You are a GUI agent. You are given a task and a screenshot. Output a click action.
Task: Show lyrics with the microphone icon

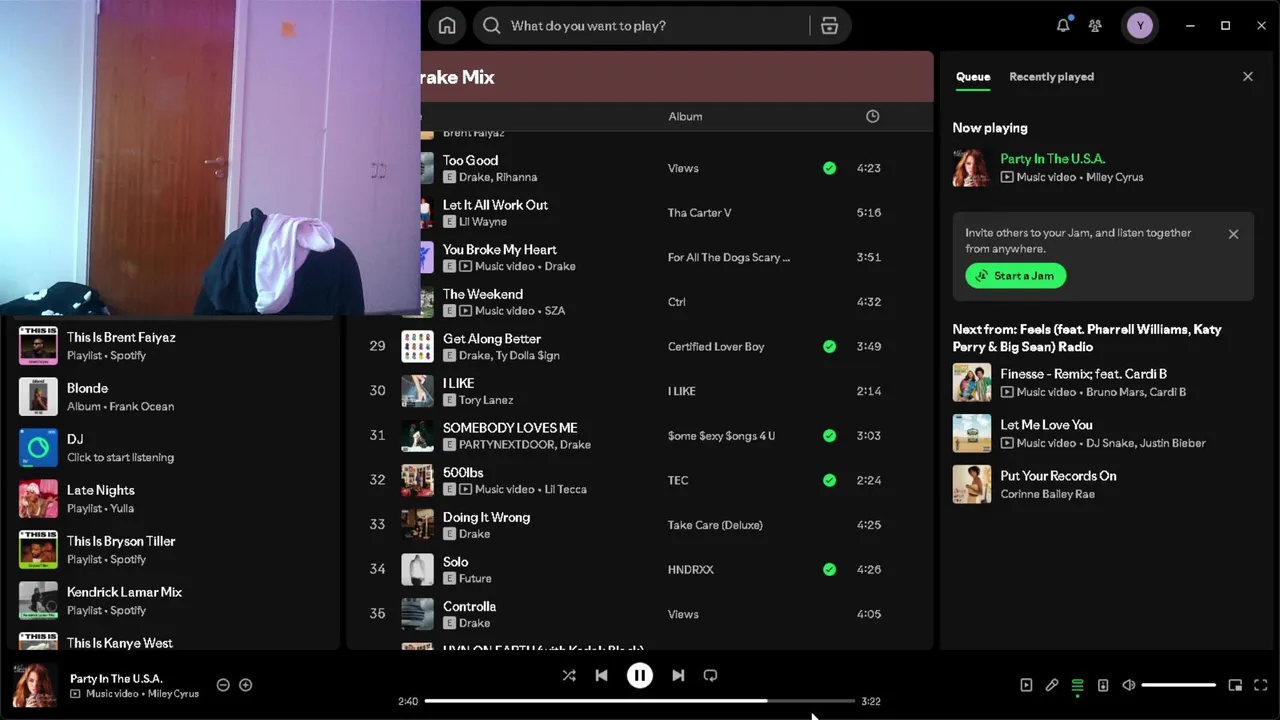[x=1052, y=685]
